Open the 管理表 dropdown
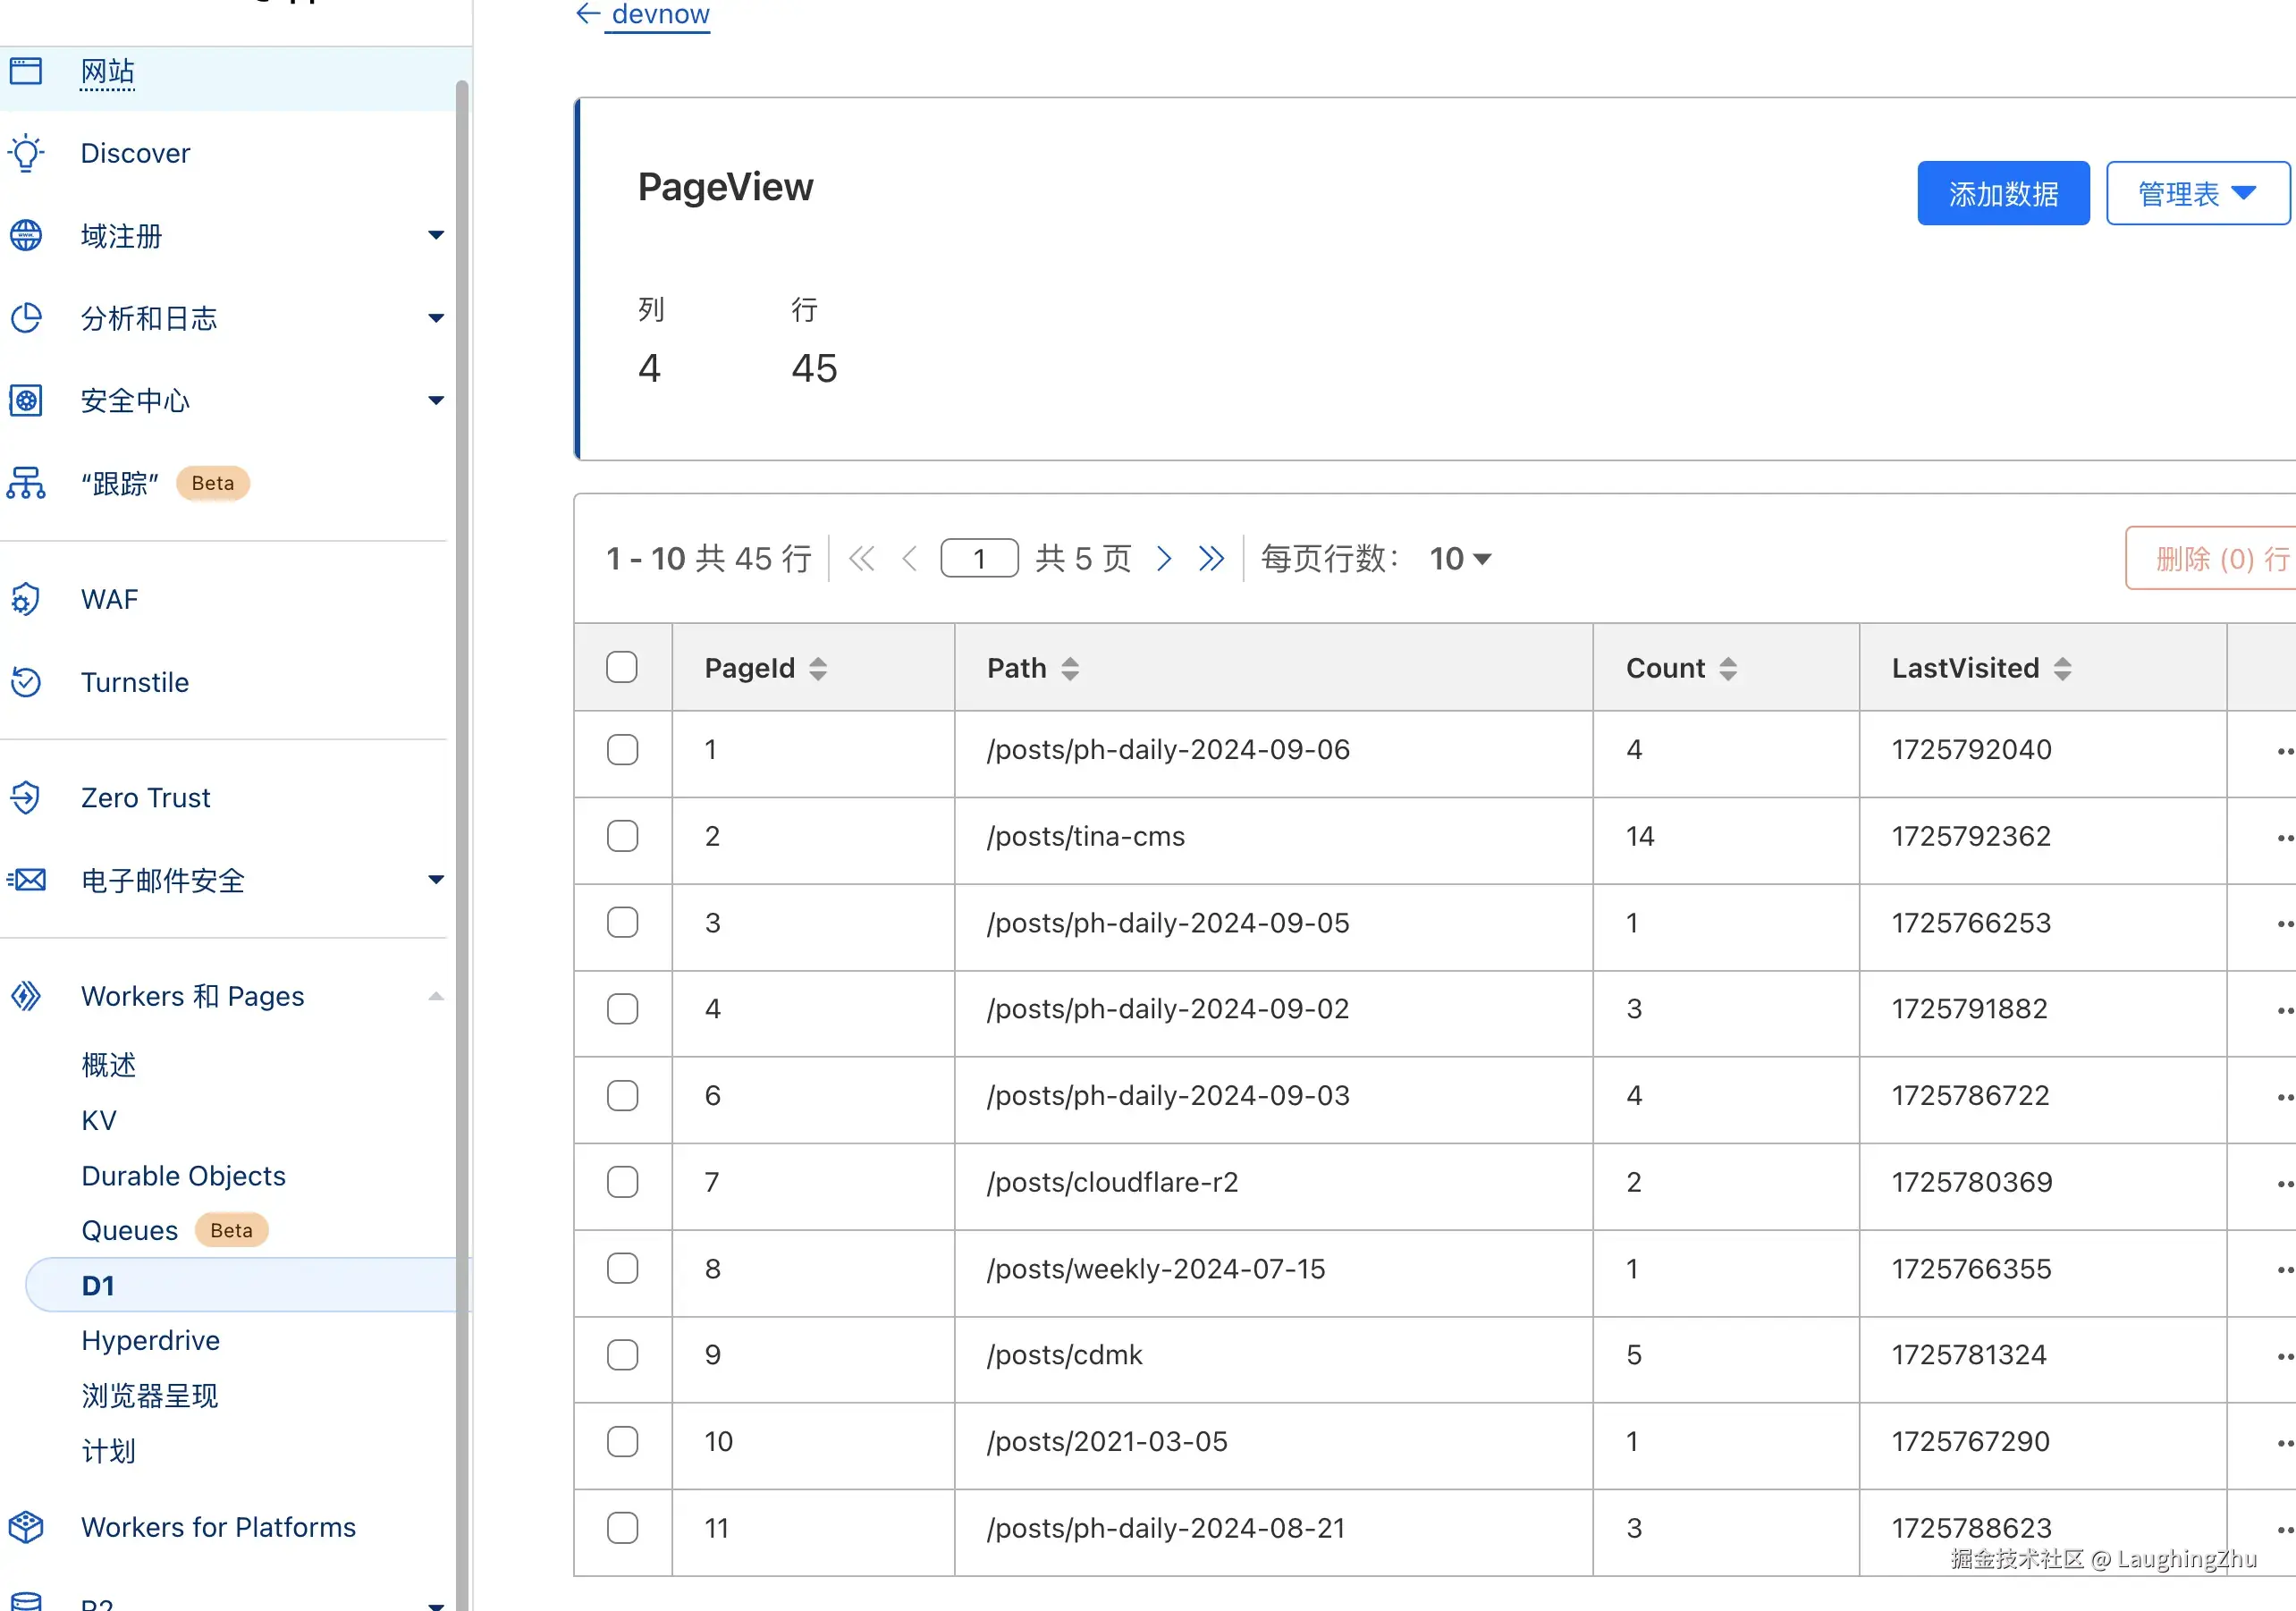2296x1611 pixels. tap(2197, 193)
